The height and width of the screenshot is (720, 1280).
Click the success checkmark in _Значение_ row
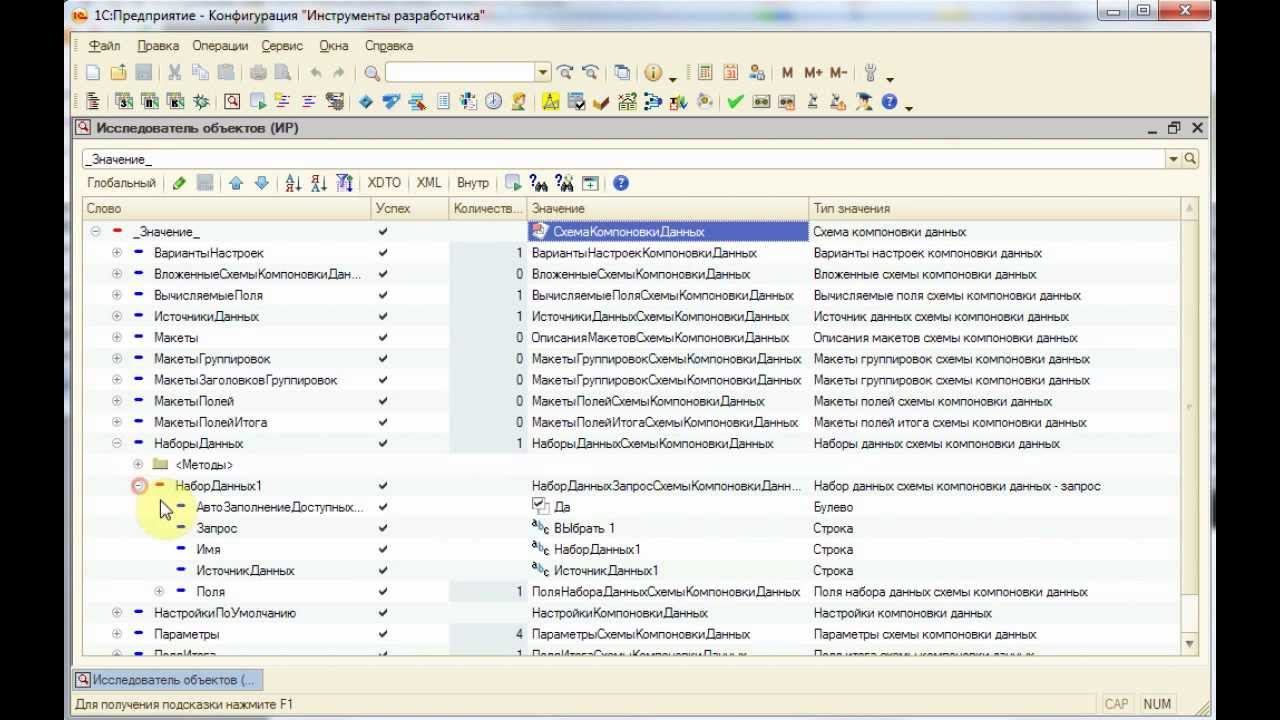pos(383,232)
